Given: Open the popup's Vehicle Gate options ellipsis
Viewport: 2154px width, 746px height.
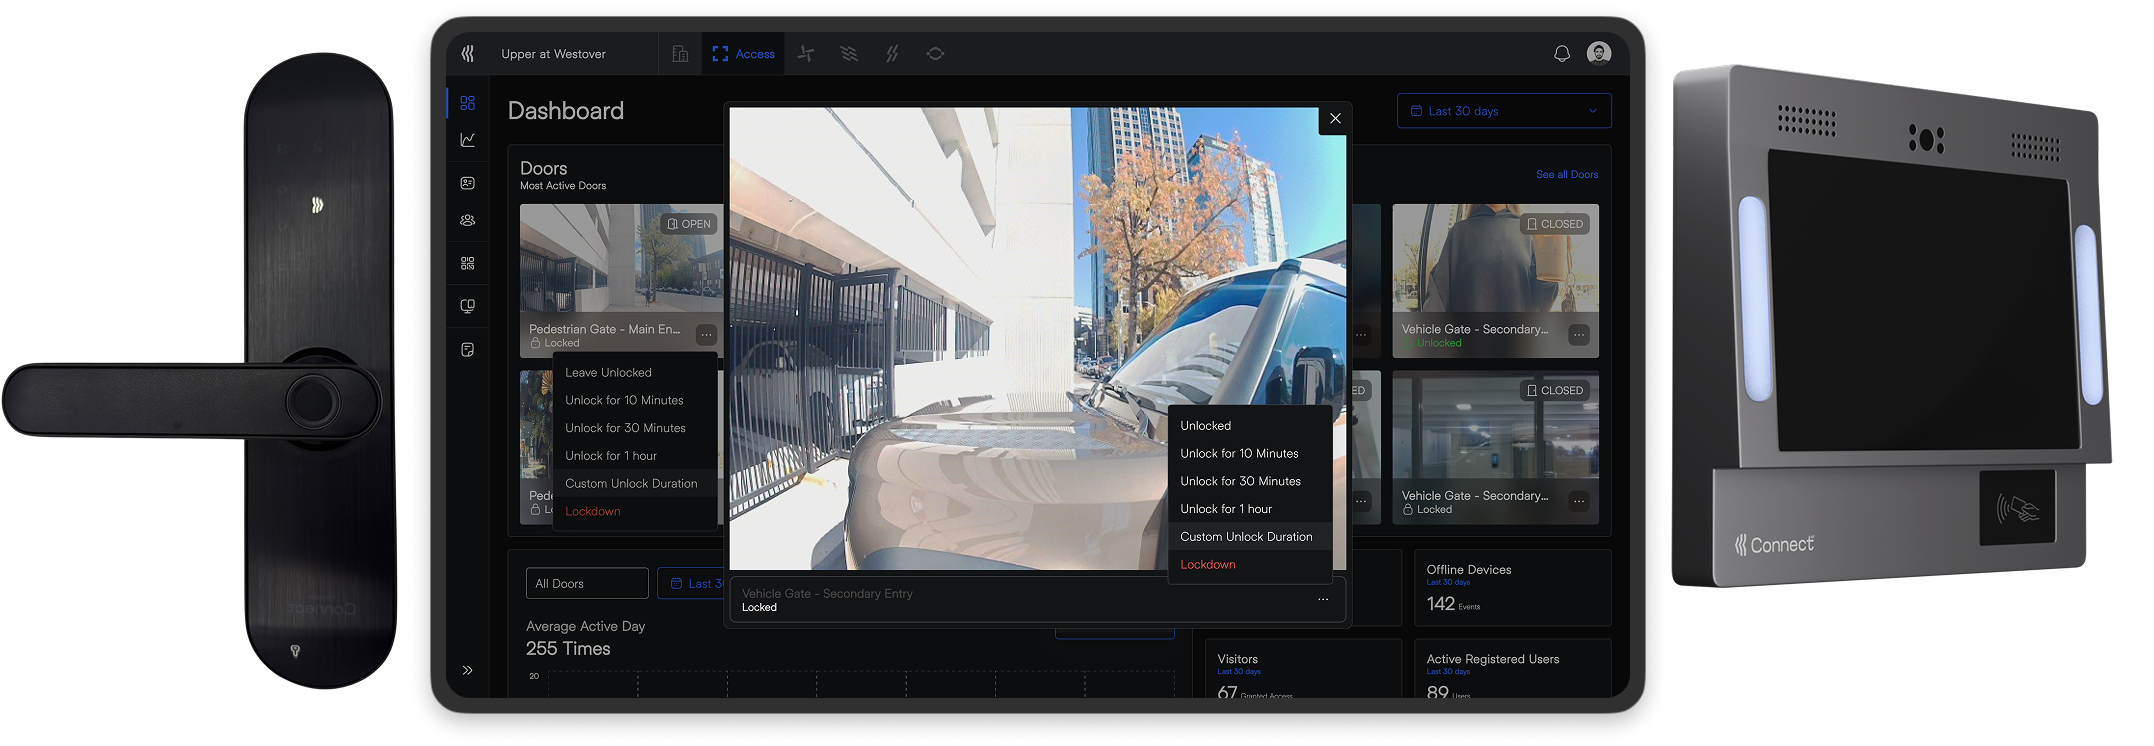Looking at the screenshot, I should (1323, 599).
